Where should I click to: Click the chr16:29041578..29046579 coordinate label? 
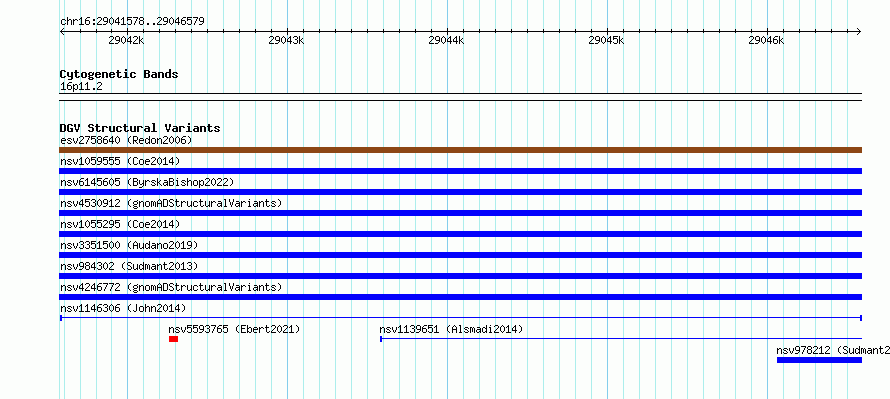(132, 22)
